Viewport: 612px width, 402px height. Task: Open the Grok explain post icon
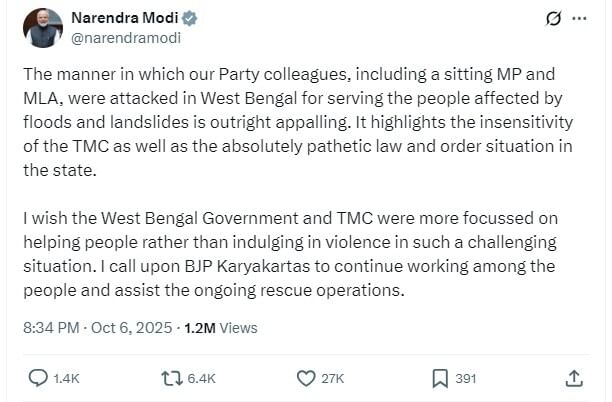[x=551, y=19]
